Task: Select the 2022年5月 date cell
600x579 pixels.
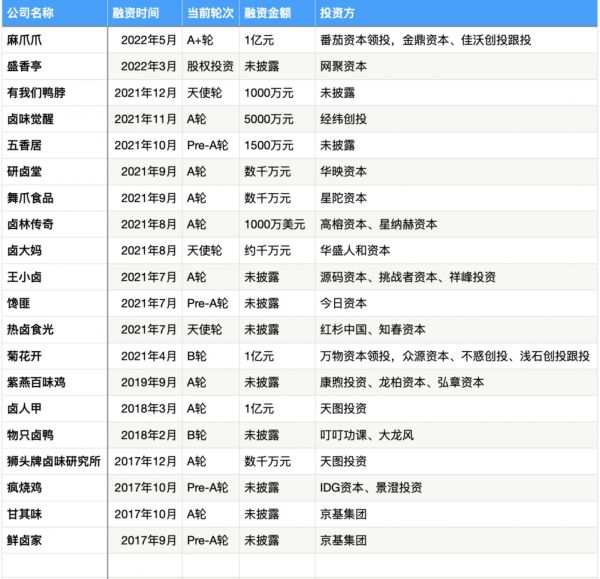Action: coord(148,40)
